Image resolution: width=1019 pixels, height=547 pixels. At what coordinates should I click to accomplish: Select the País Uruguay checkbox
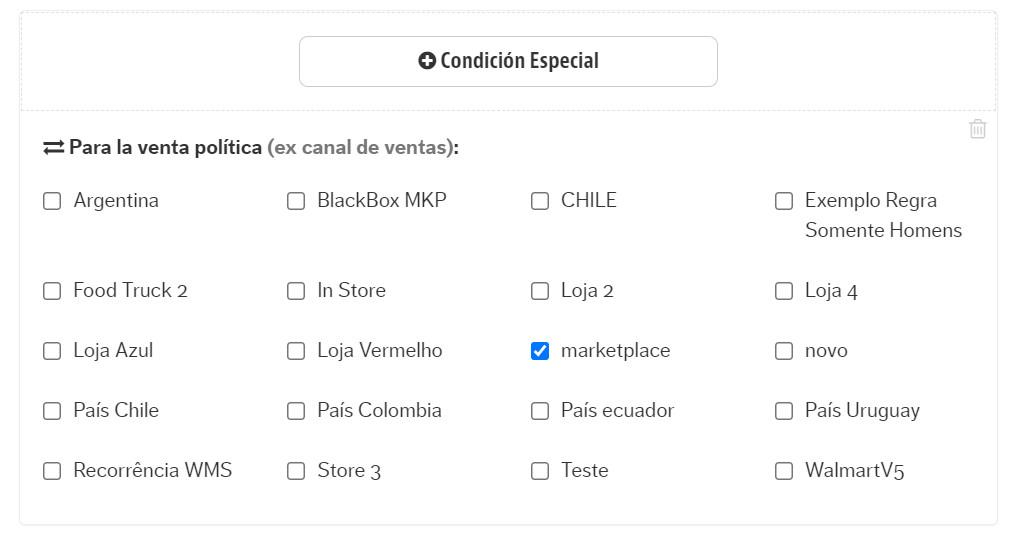[x=784, y=411]
